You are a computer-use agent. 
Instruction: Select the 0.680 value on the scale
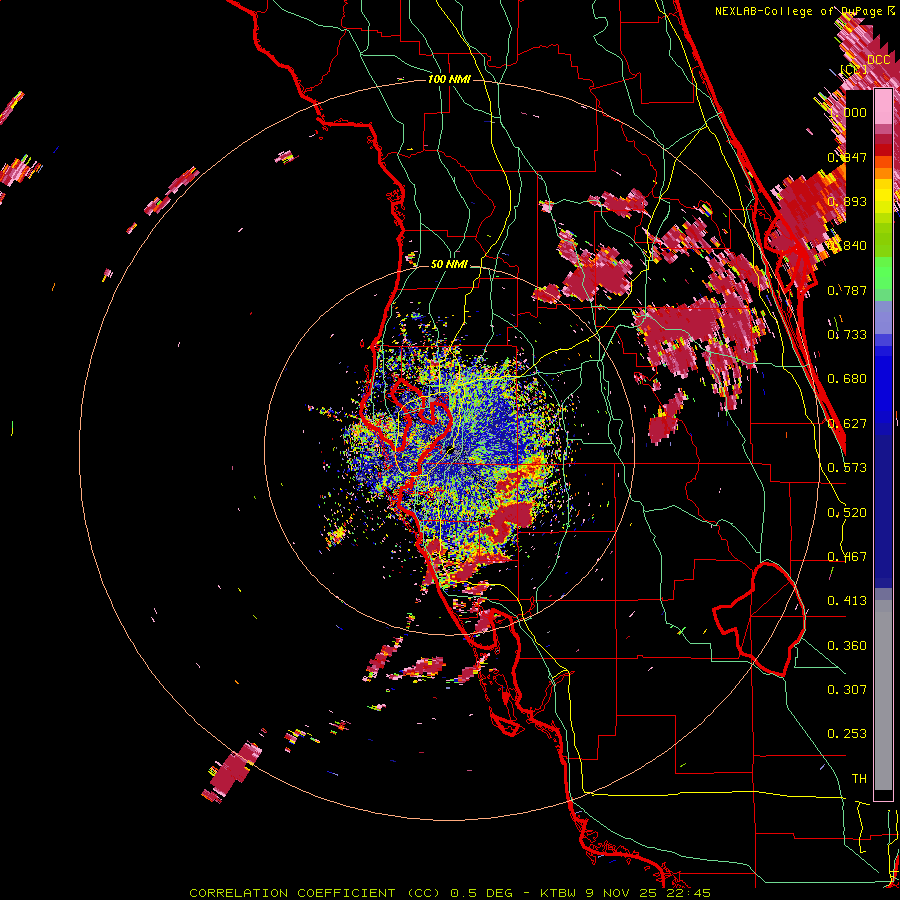pos(847,379)
